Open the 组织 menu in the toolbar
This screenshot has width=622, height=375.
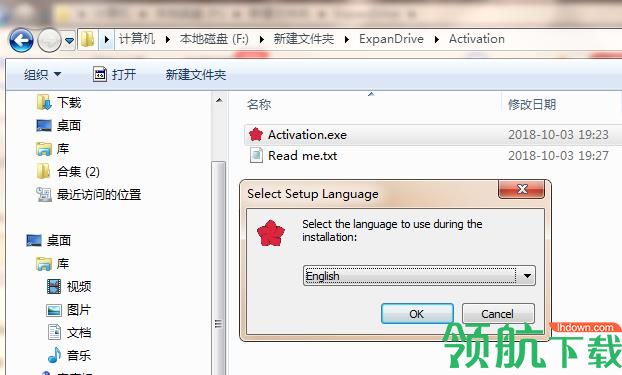[x=42, y=74]
